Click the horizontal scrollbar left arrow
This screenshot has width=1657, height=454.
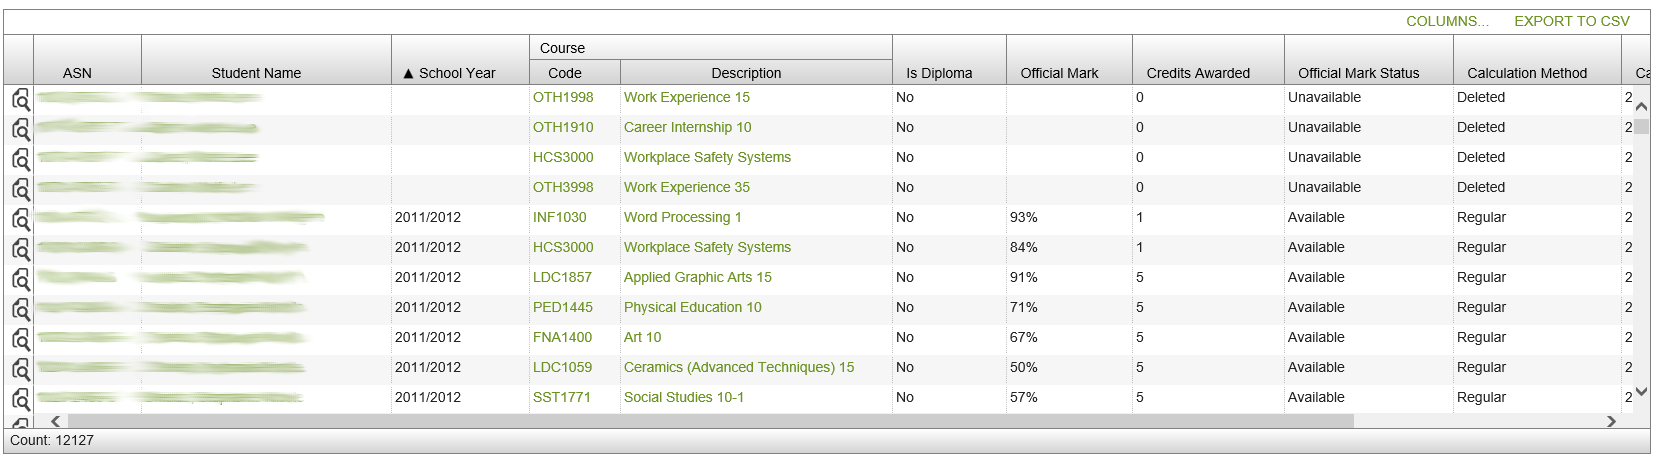[x=56, y=422]
